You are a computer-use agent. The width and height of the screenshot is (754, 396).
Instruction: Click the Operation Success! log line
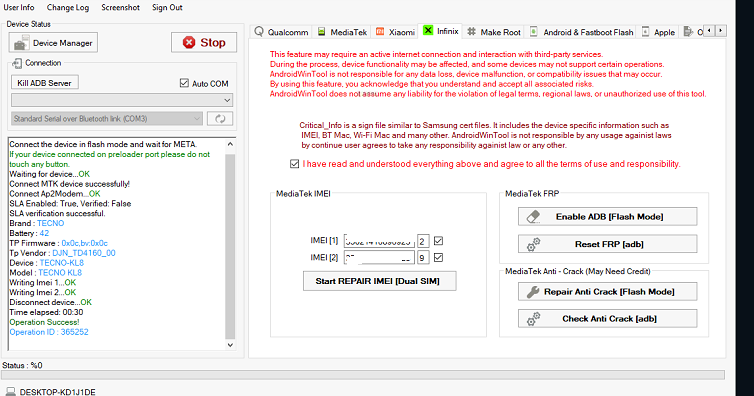(44, 322)
